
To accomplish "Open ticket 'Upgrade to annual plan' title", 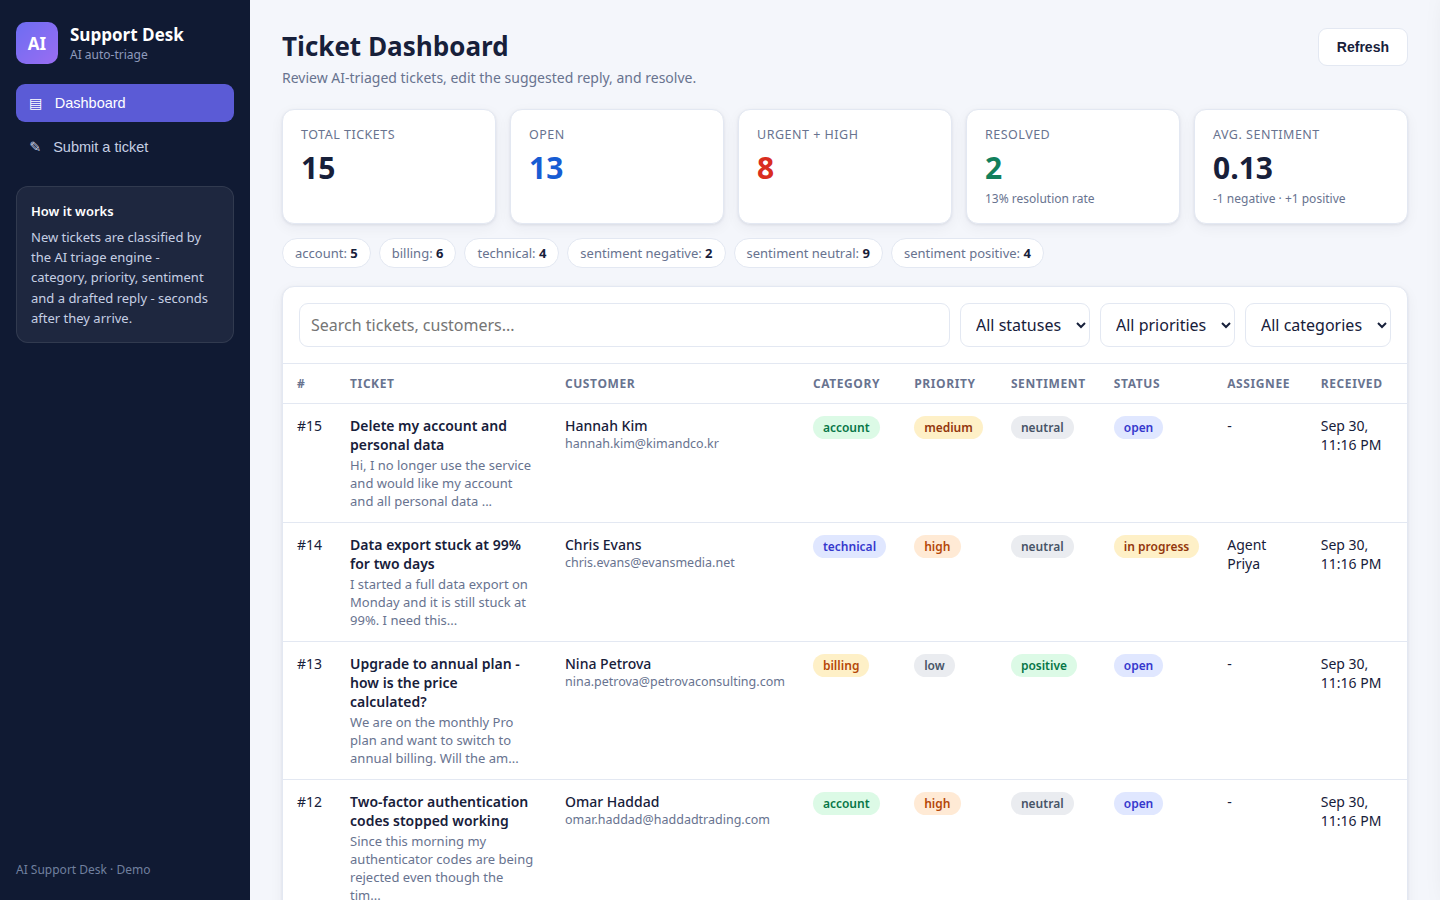I will (435, 683).
